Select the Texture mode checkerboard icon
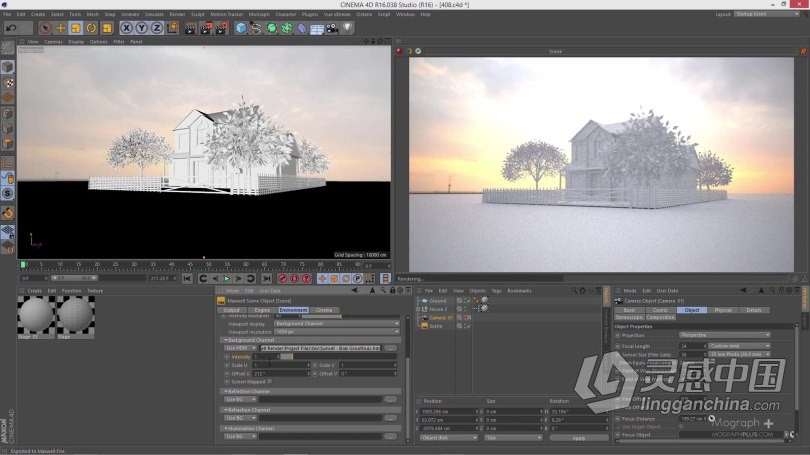Image resolution: width=810 pixels, height=455 pixels. click(8, 83)
